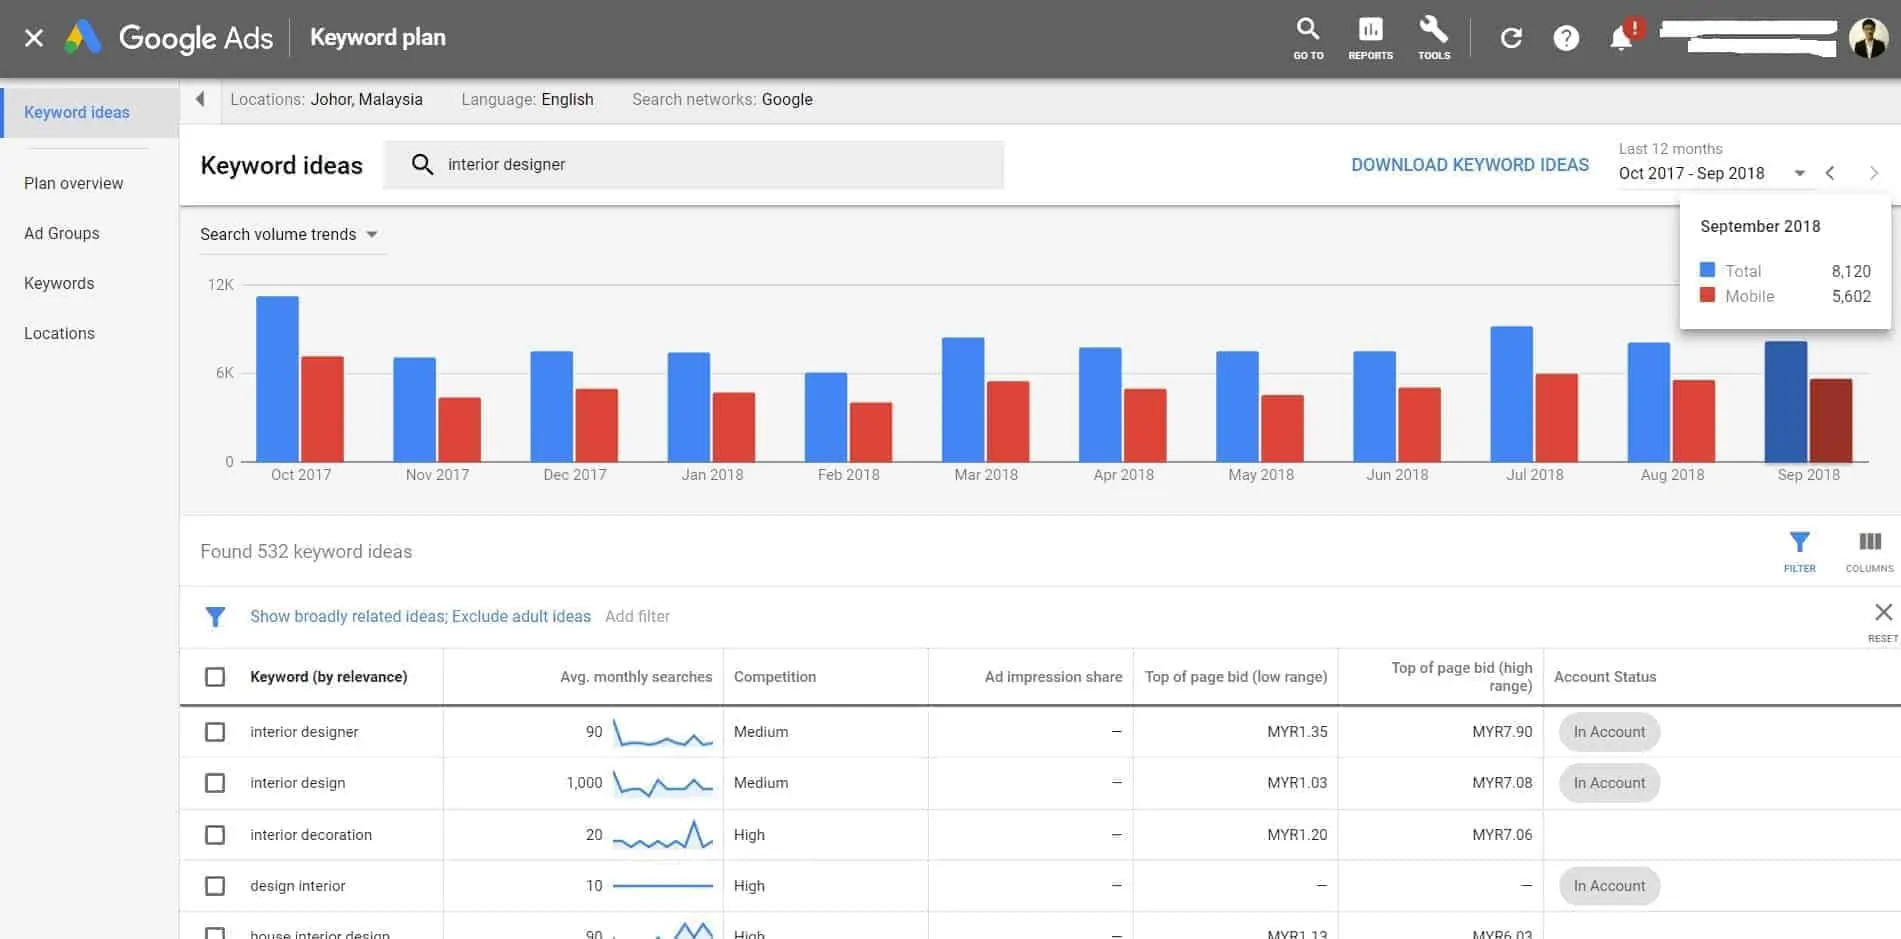Click the trend sparkline for interior decoration

point(662,835)
